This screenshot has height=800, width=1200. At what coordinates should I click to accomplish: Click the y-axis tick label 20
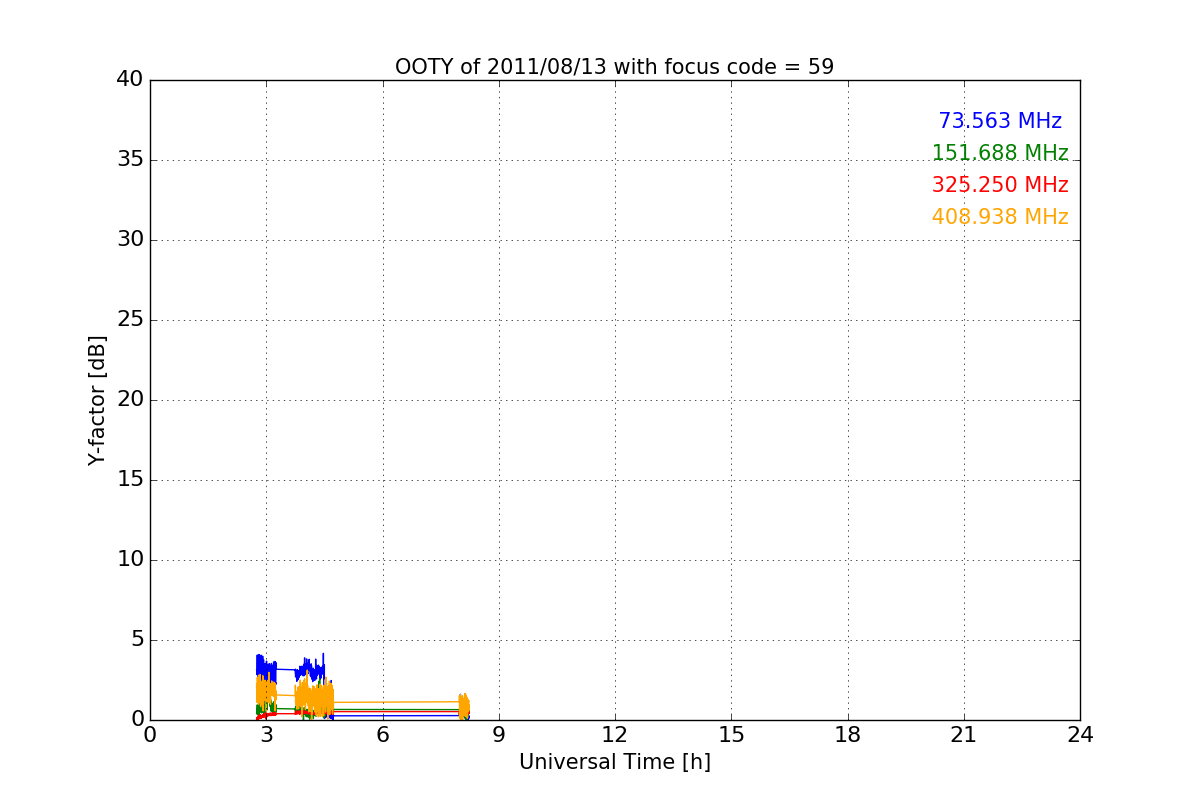(x=130, y=400)
